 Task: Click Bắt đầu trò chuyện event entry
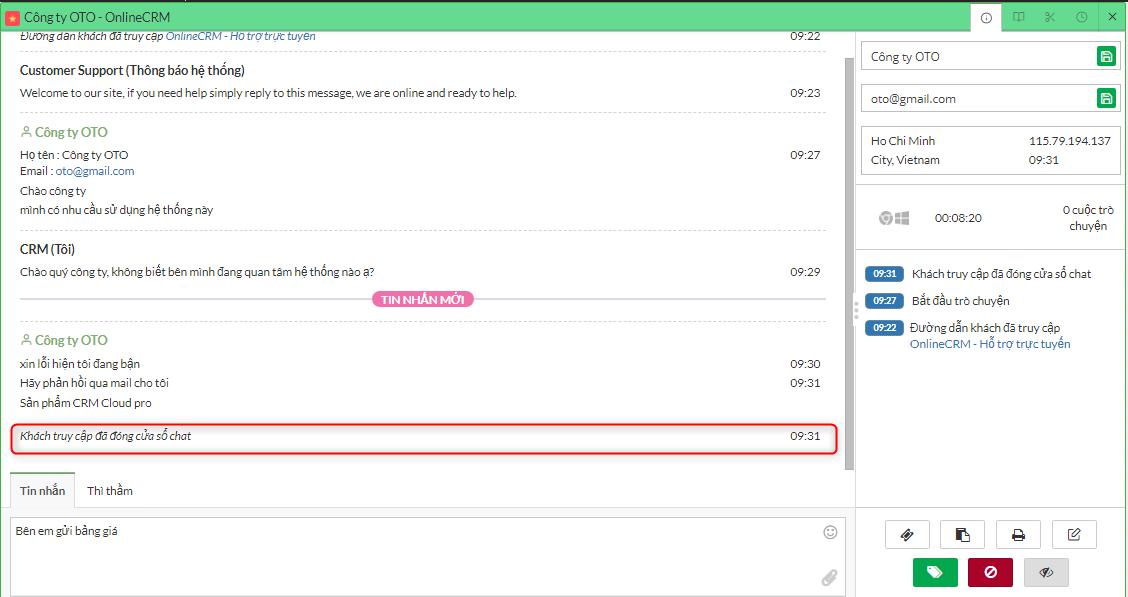pos(960,301)
